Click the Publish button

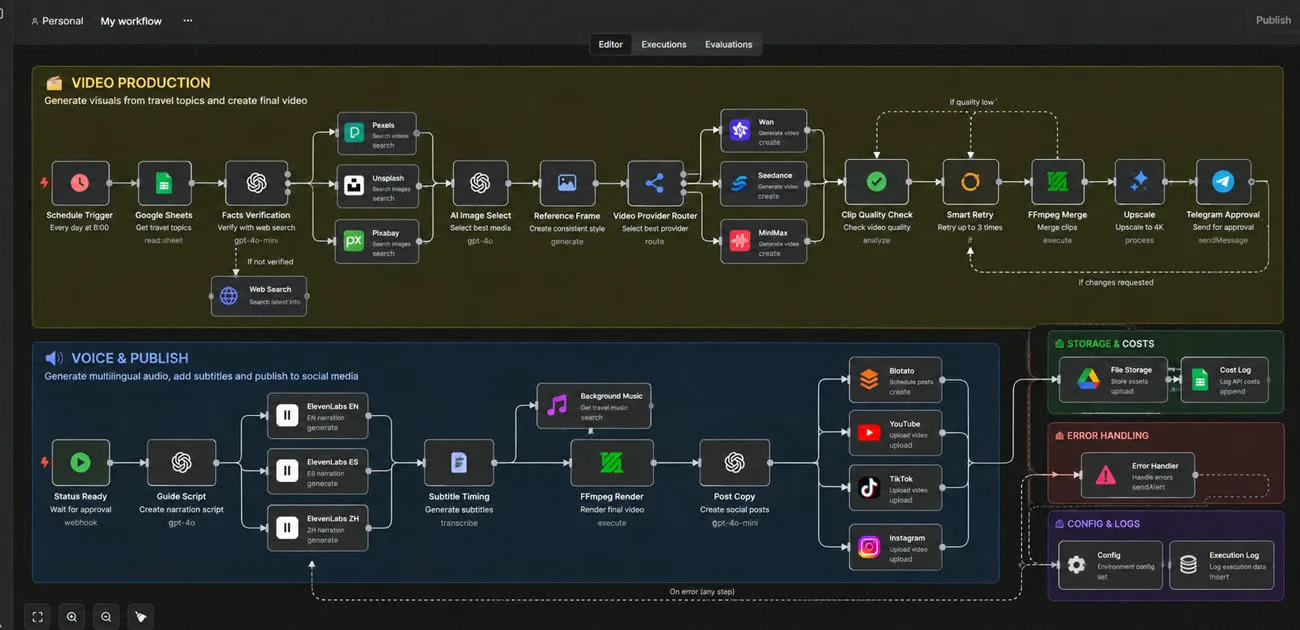[x=1273, y=20]
